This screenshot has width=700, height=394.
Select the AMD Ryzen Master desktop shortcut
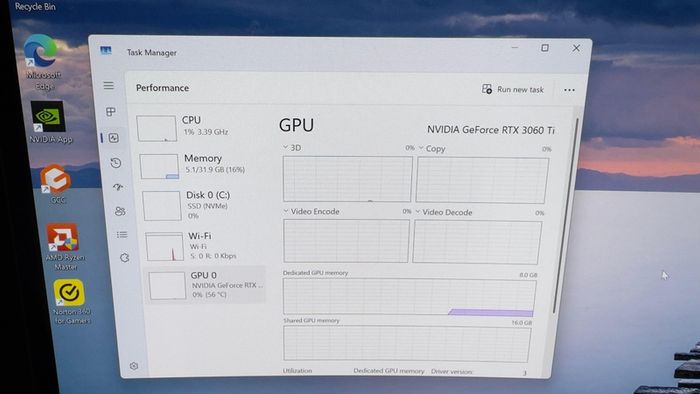pyautogui.click(x=64, y=247)
